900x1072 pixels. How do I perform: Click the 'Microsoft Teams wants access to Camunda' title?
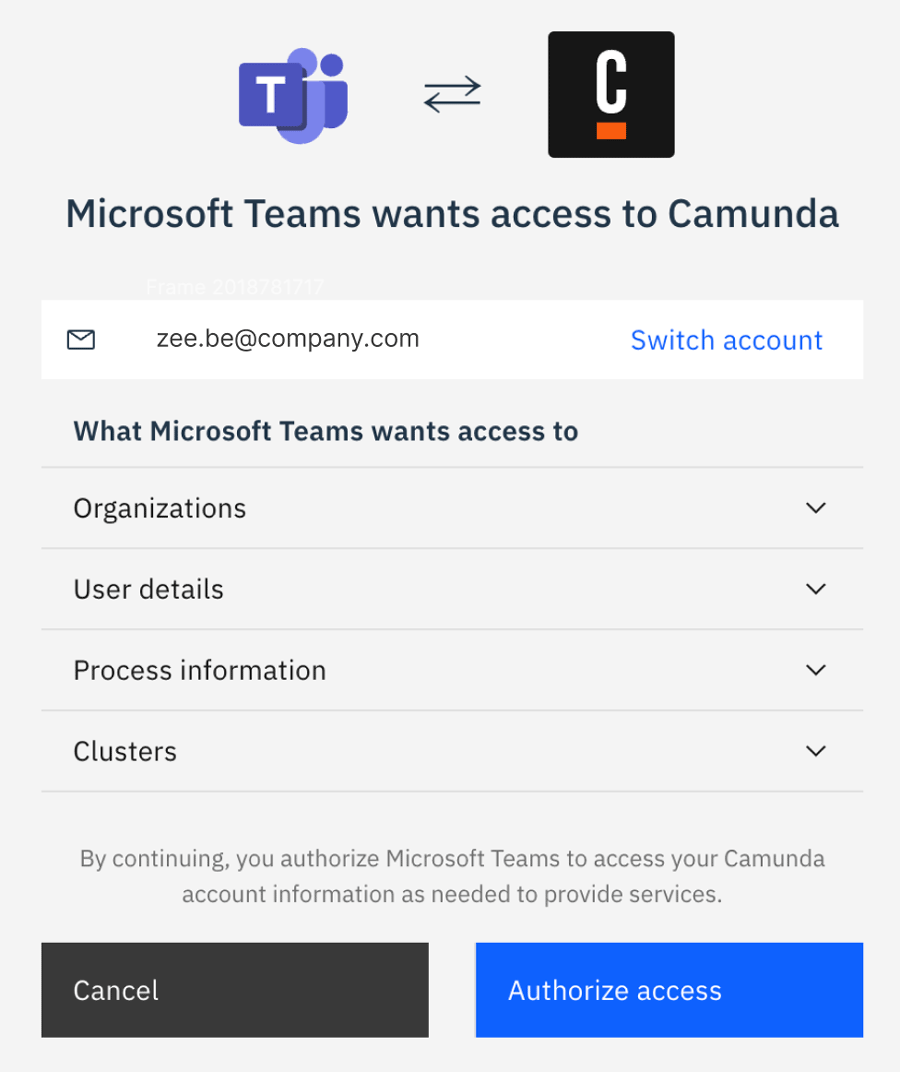coord(452,214)
